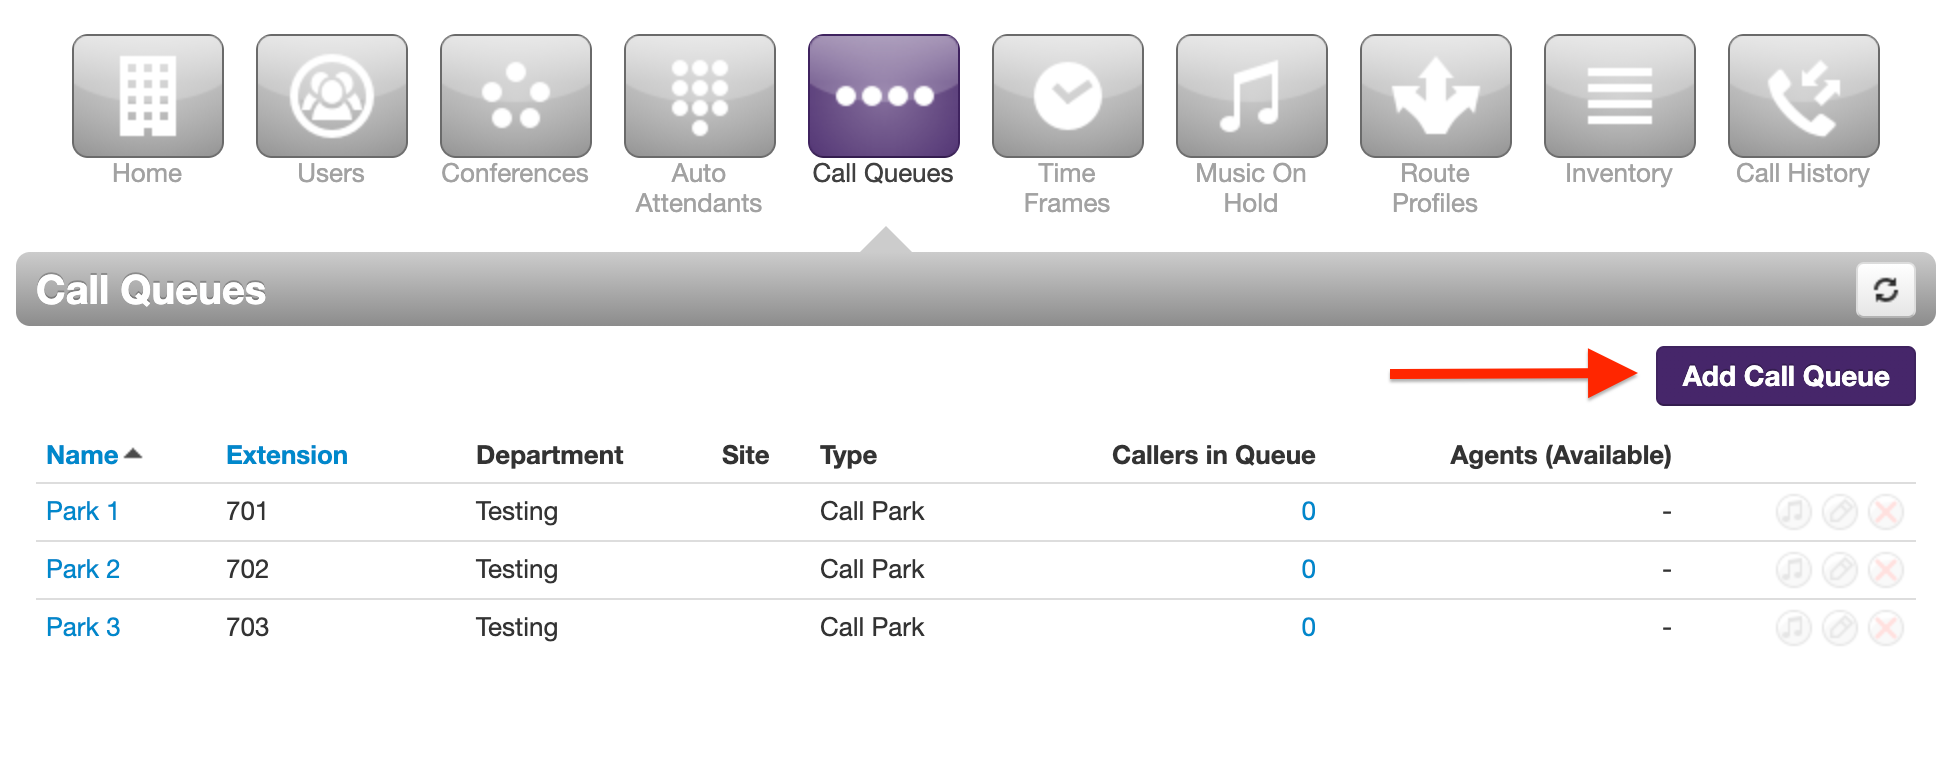This screenshot has width=1958, height=784.
Task: Edit the Park 2 queue with pencil icon
Action: point(1840,570)
